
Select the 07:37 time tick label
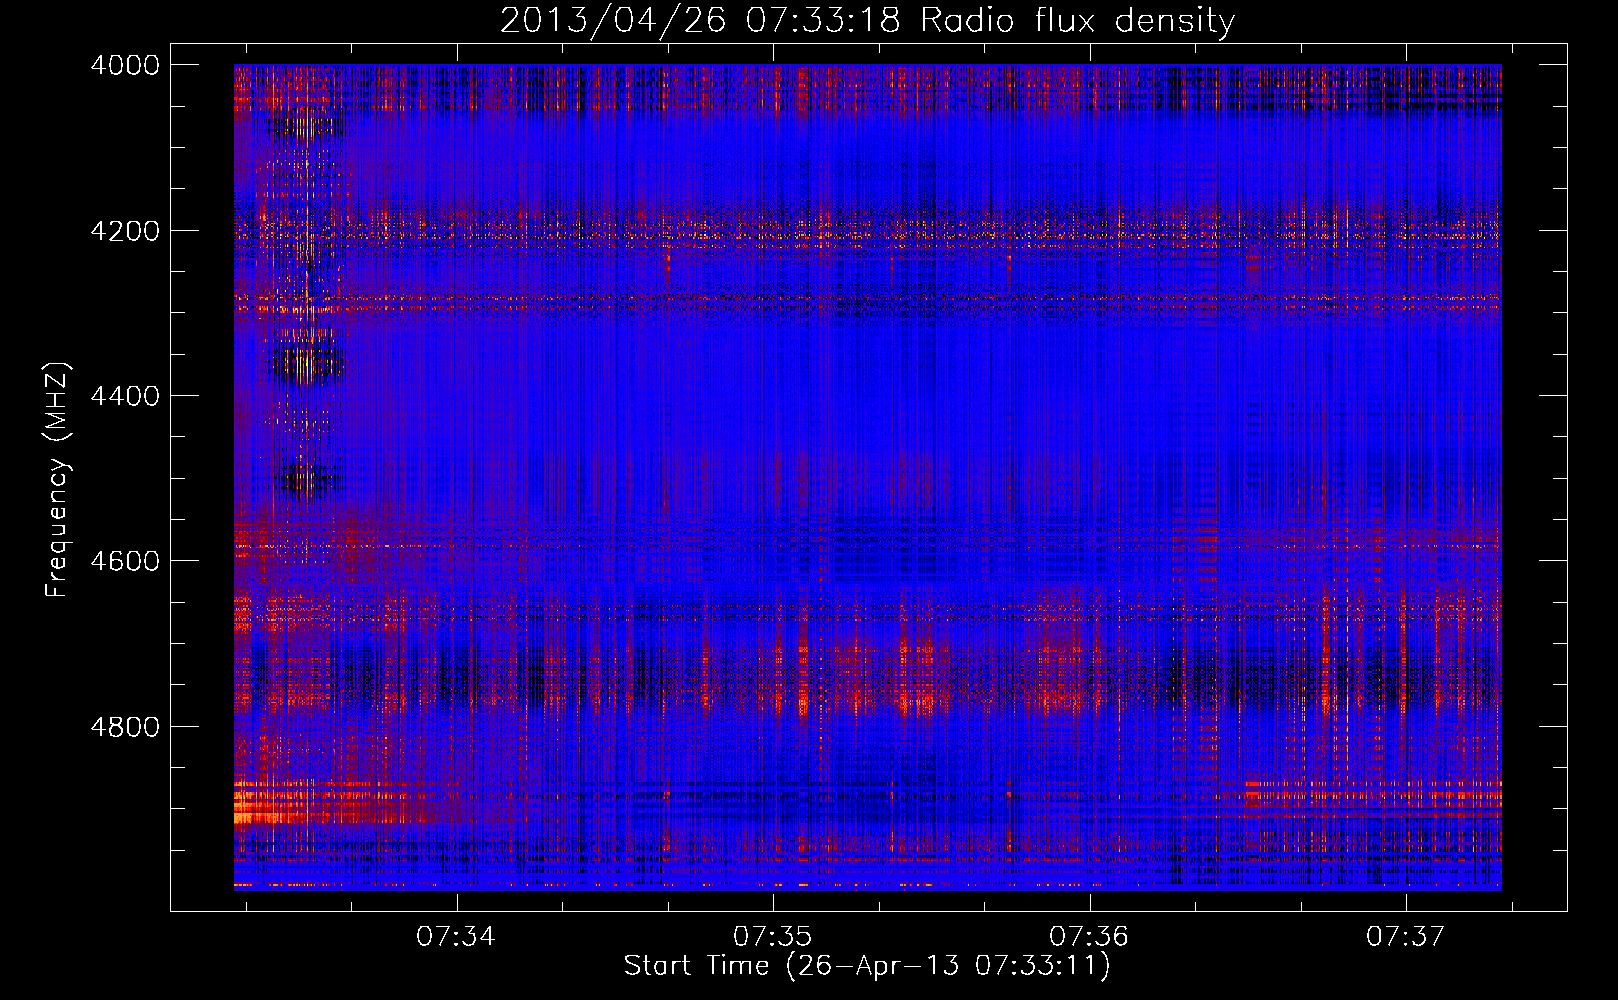click(1406, 936)
